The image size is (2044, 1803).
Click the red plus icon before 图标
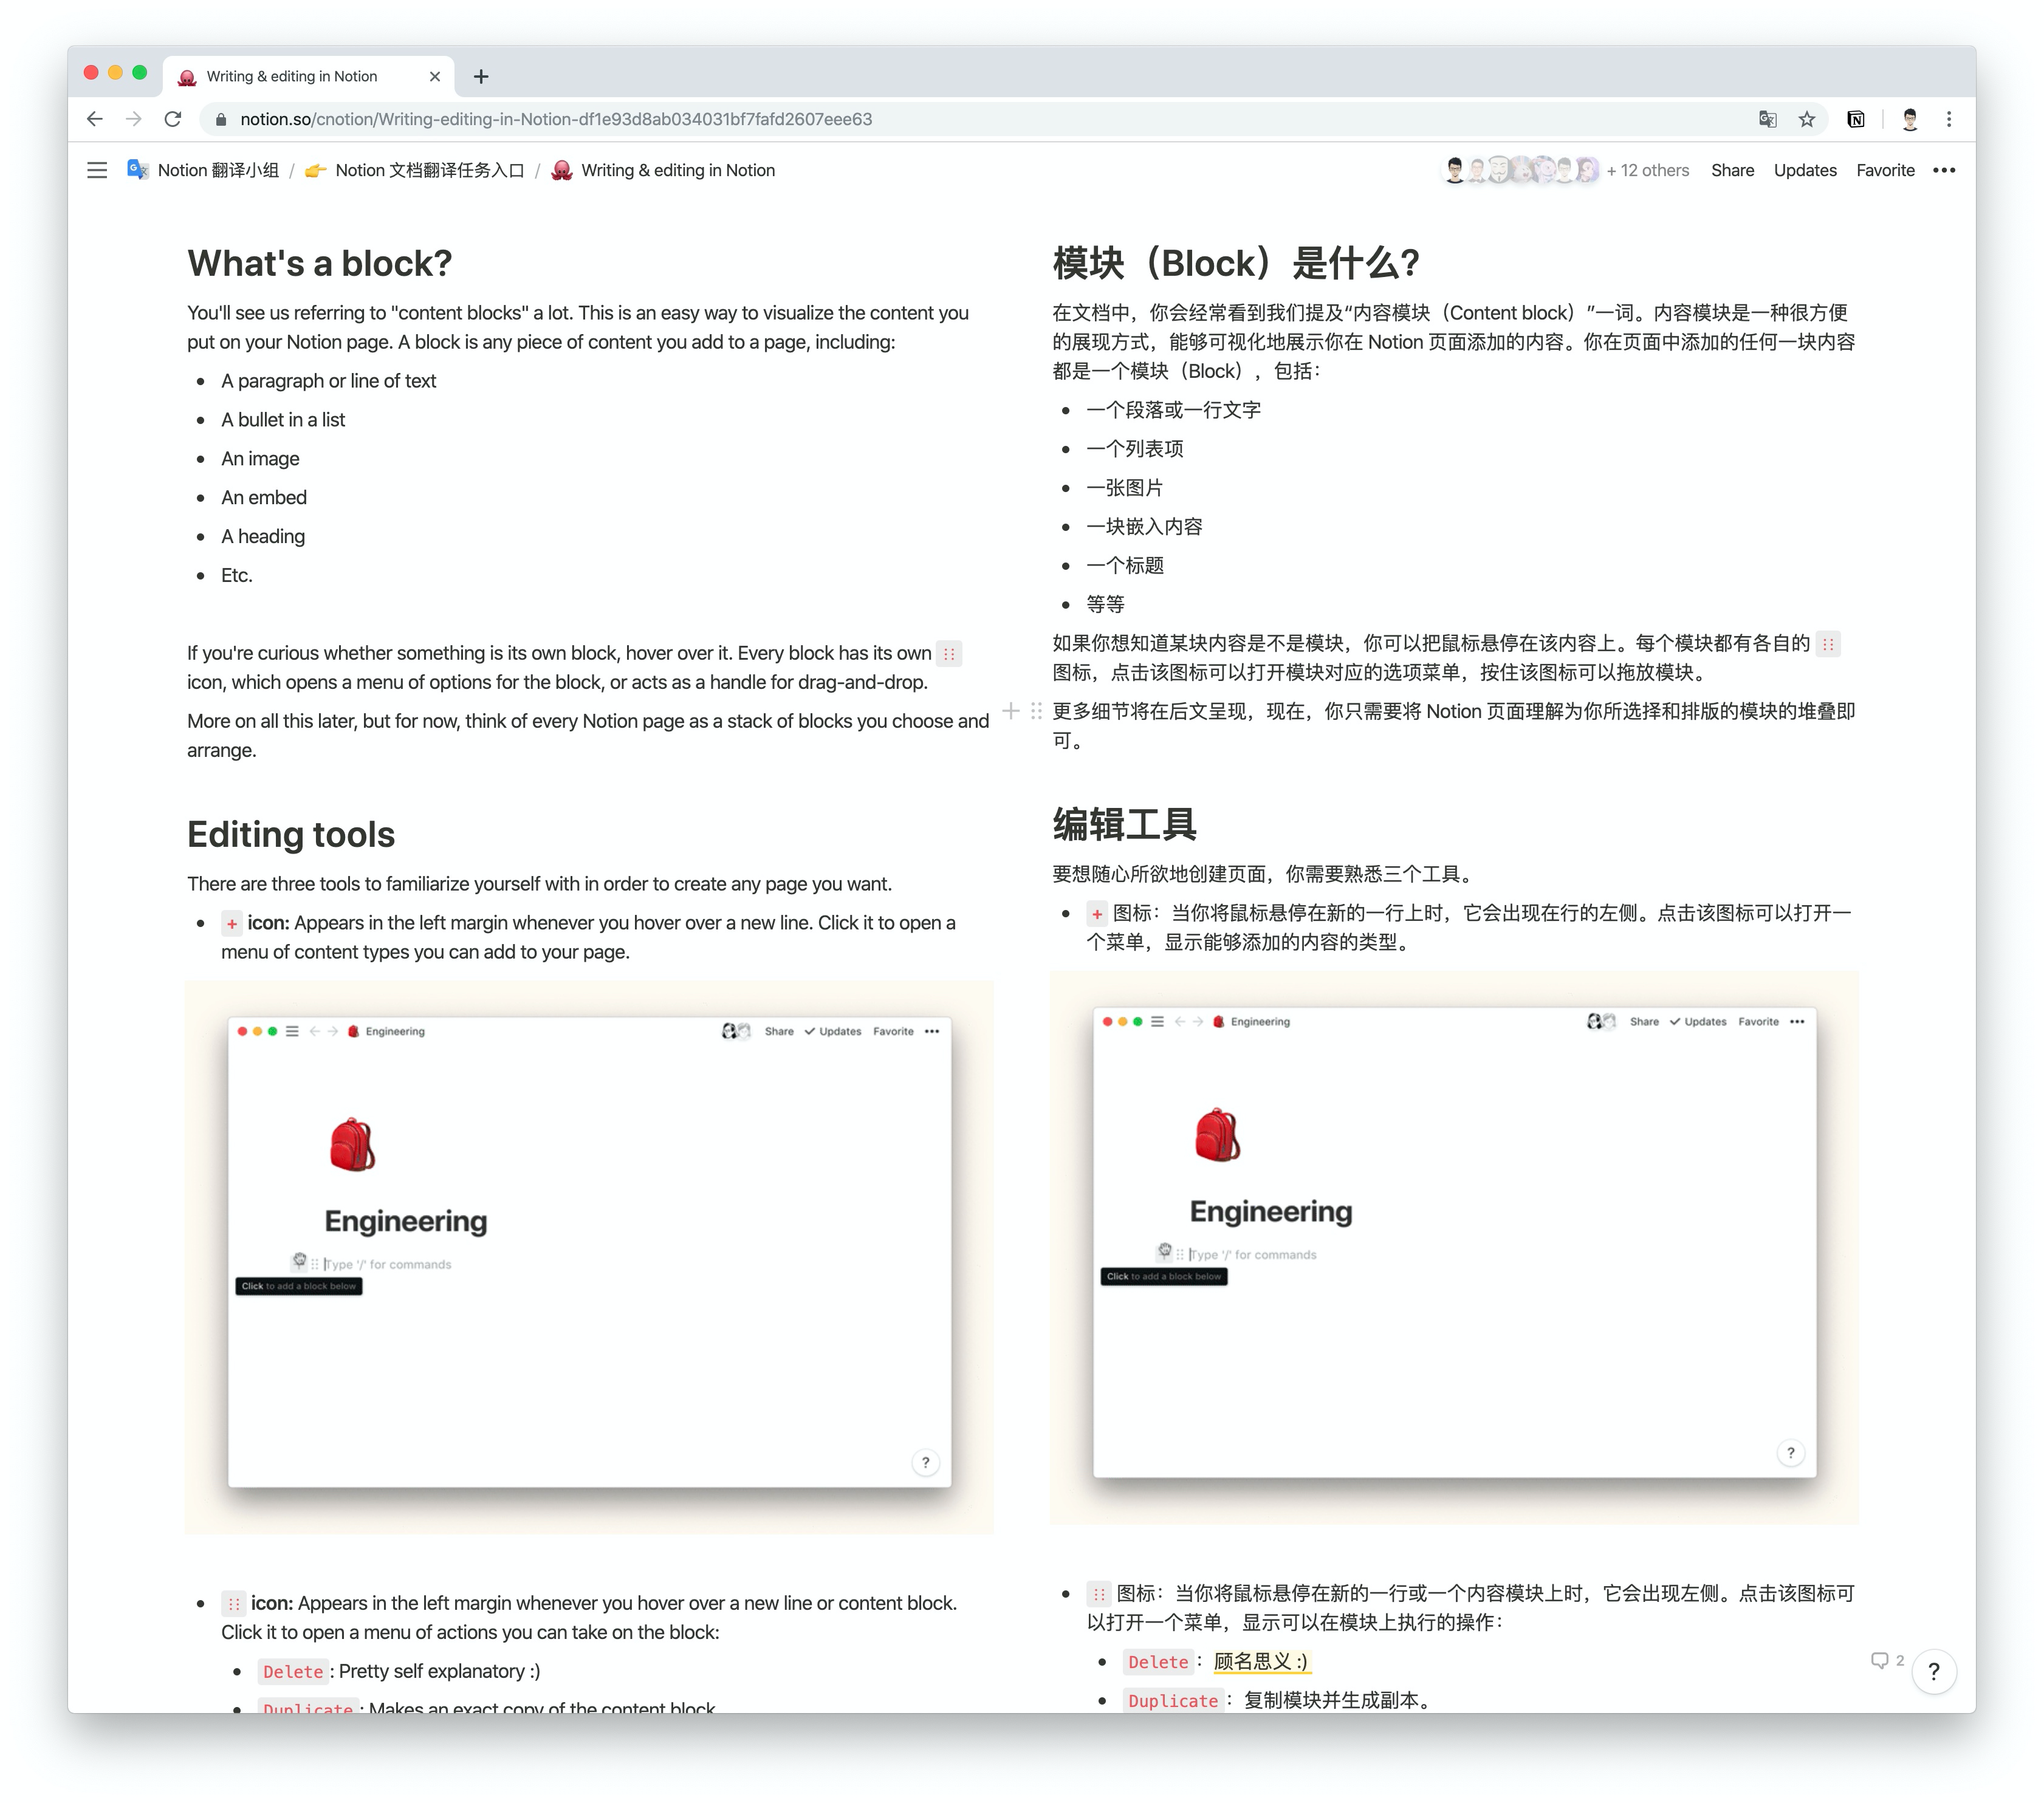click(x=1096, y=914)
